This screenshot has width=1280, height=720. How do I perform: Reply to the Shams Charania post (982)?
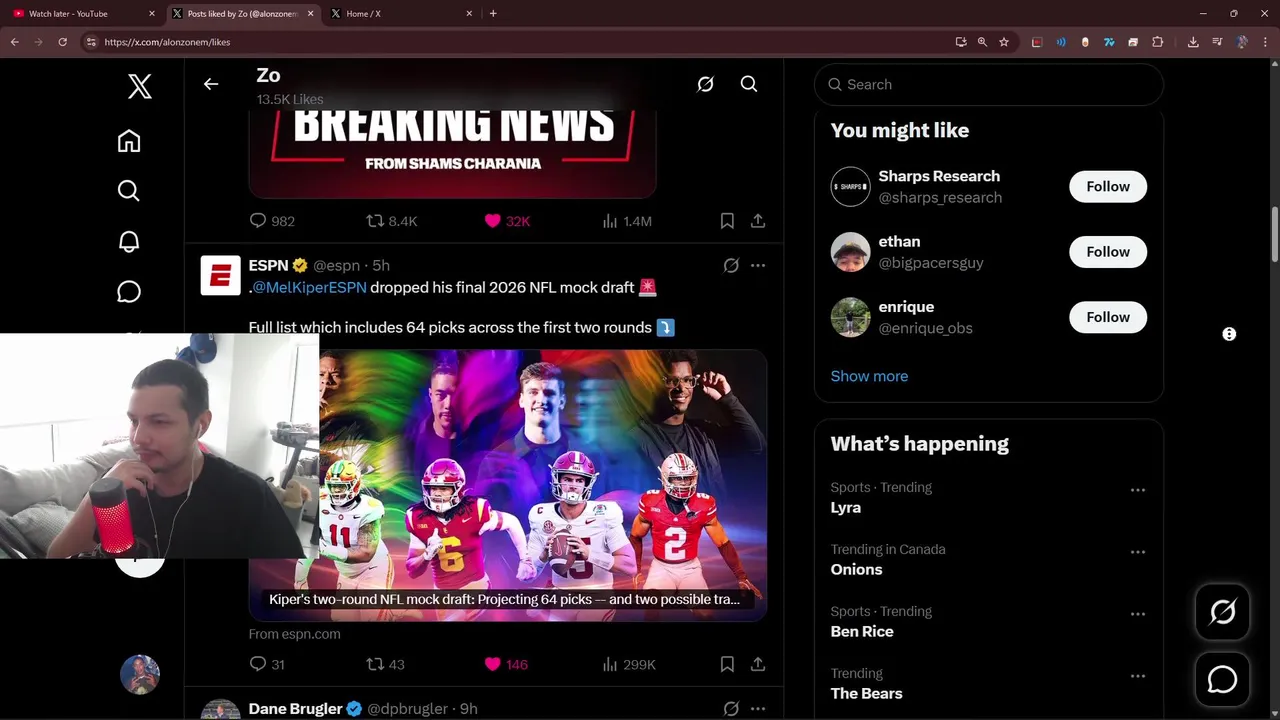click(x=272, y=221)
